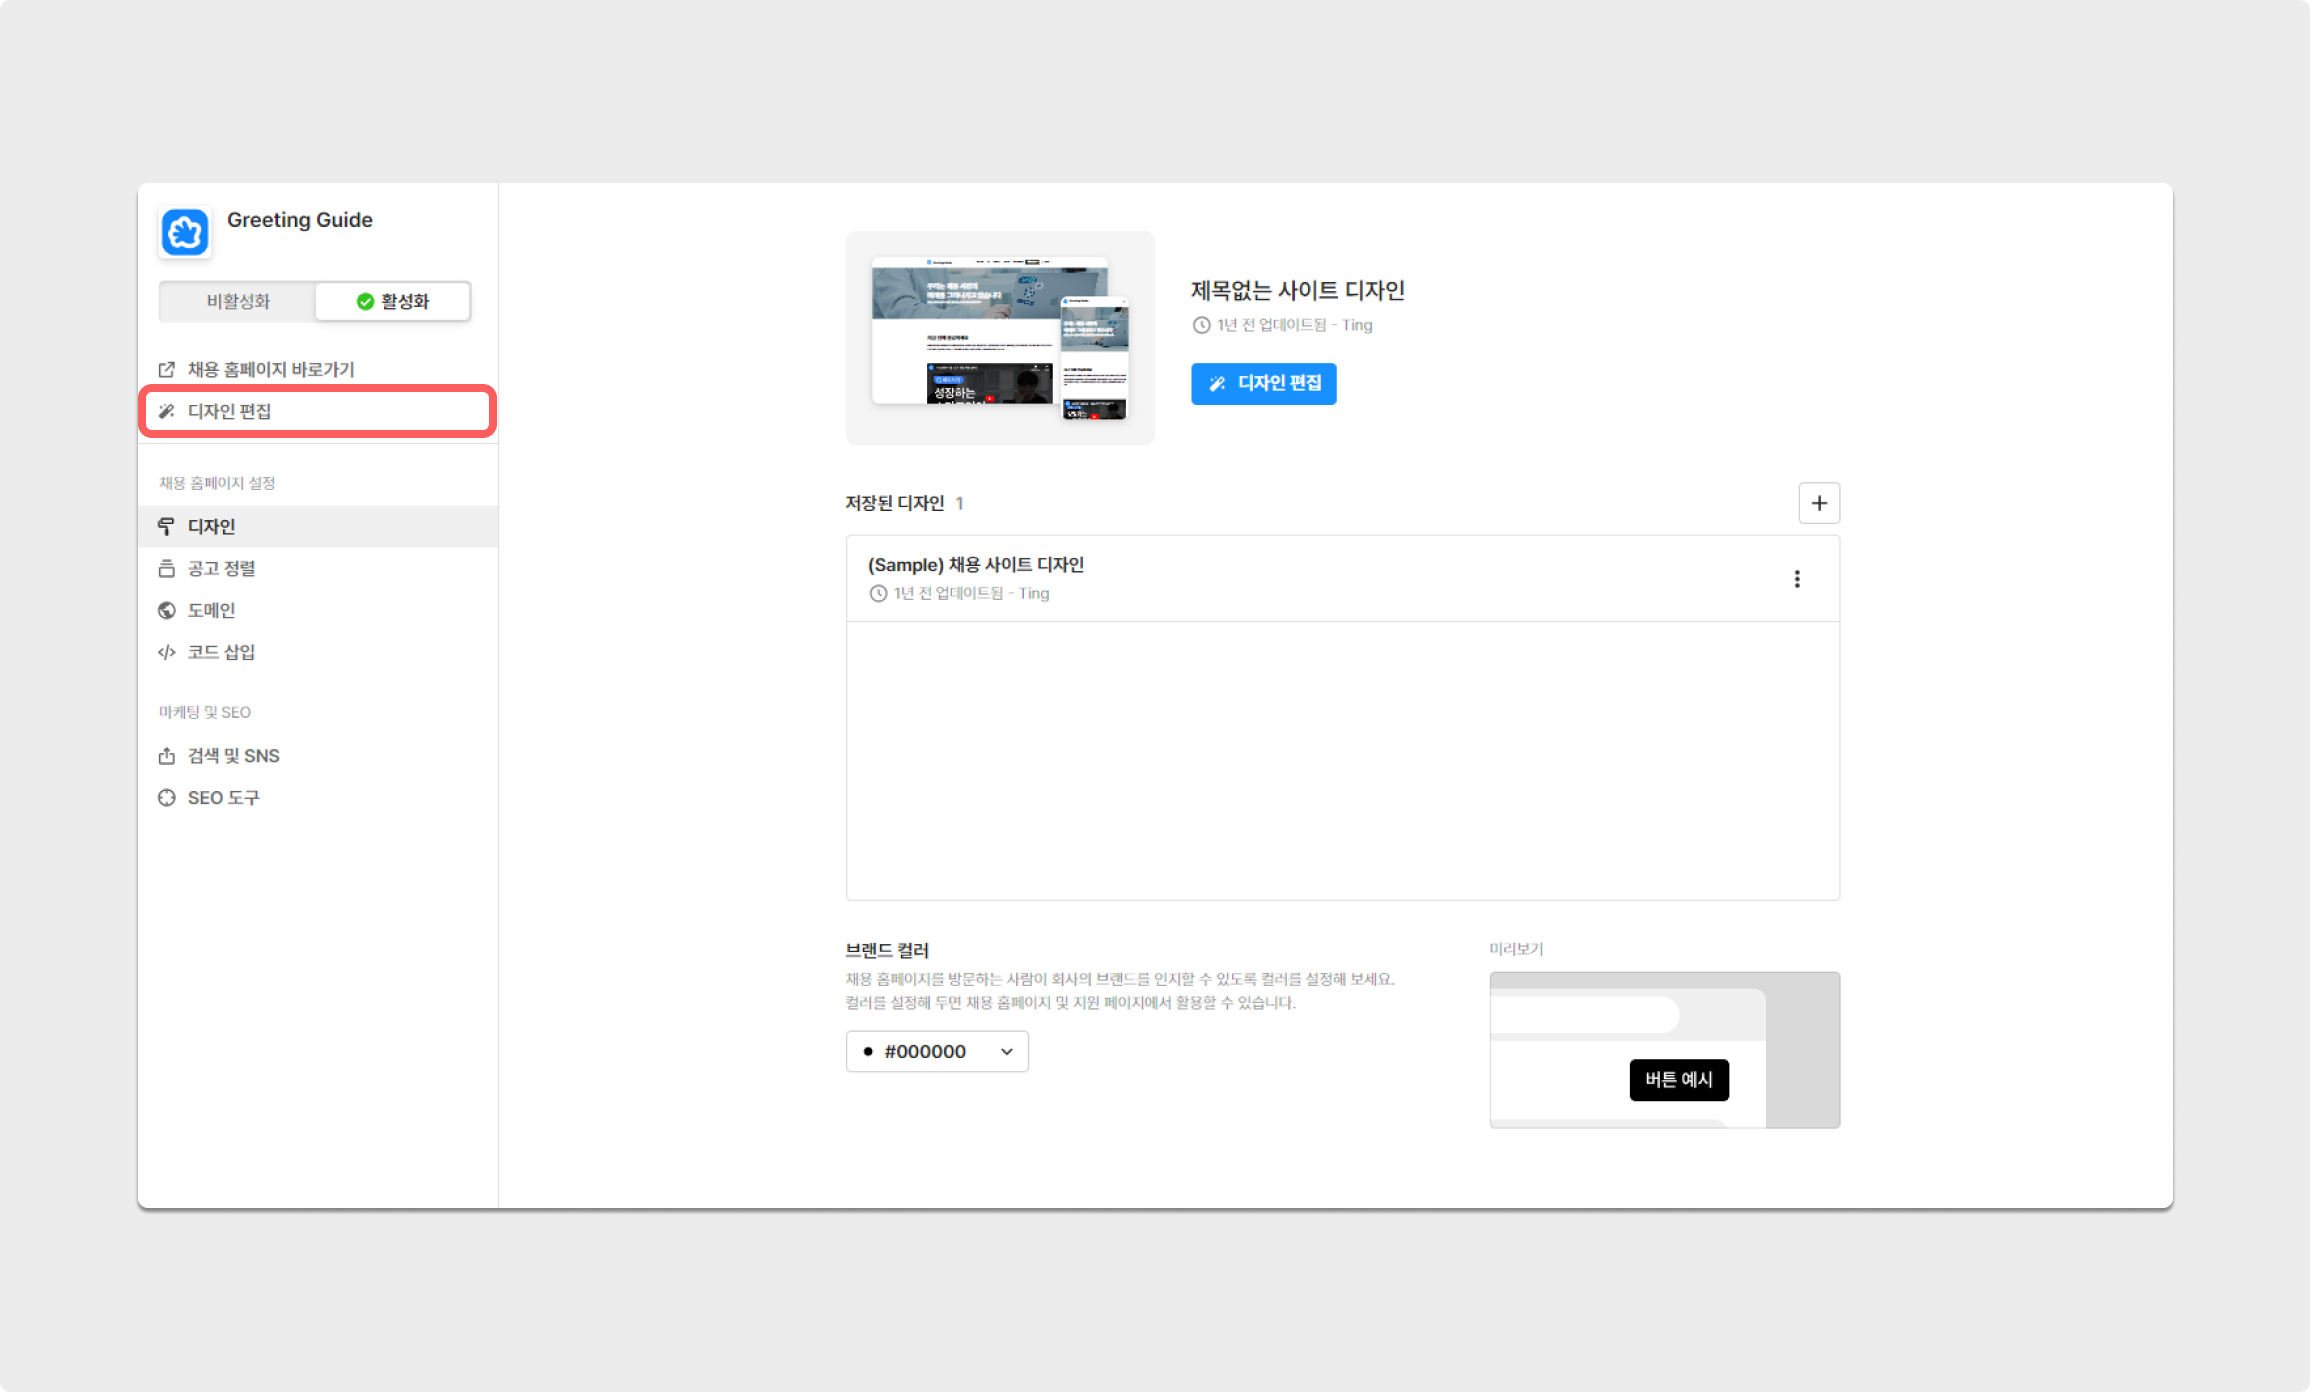Switch site status to 비활성화
This screenshot has height=1392, width=2310.
tap(238, 301)
